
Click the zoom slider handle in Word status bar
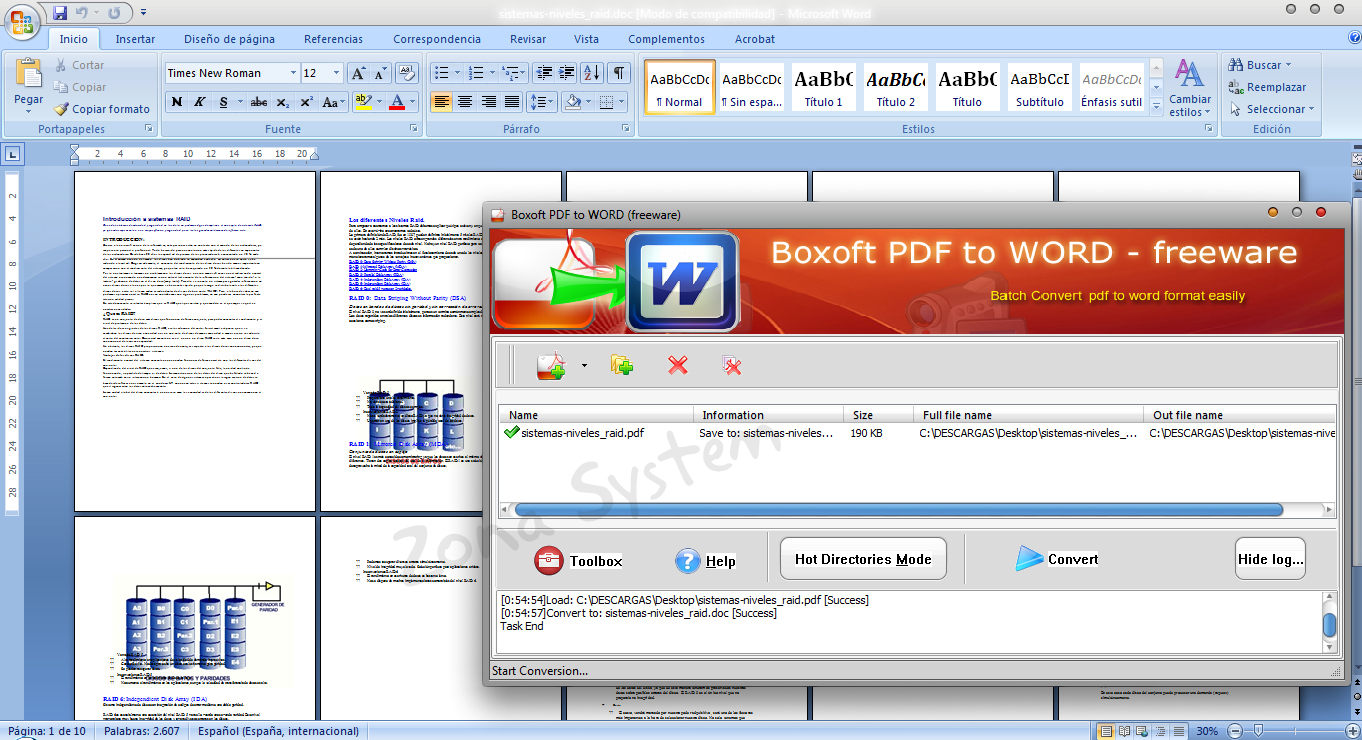coord(1257,731)
